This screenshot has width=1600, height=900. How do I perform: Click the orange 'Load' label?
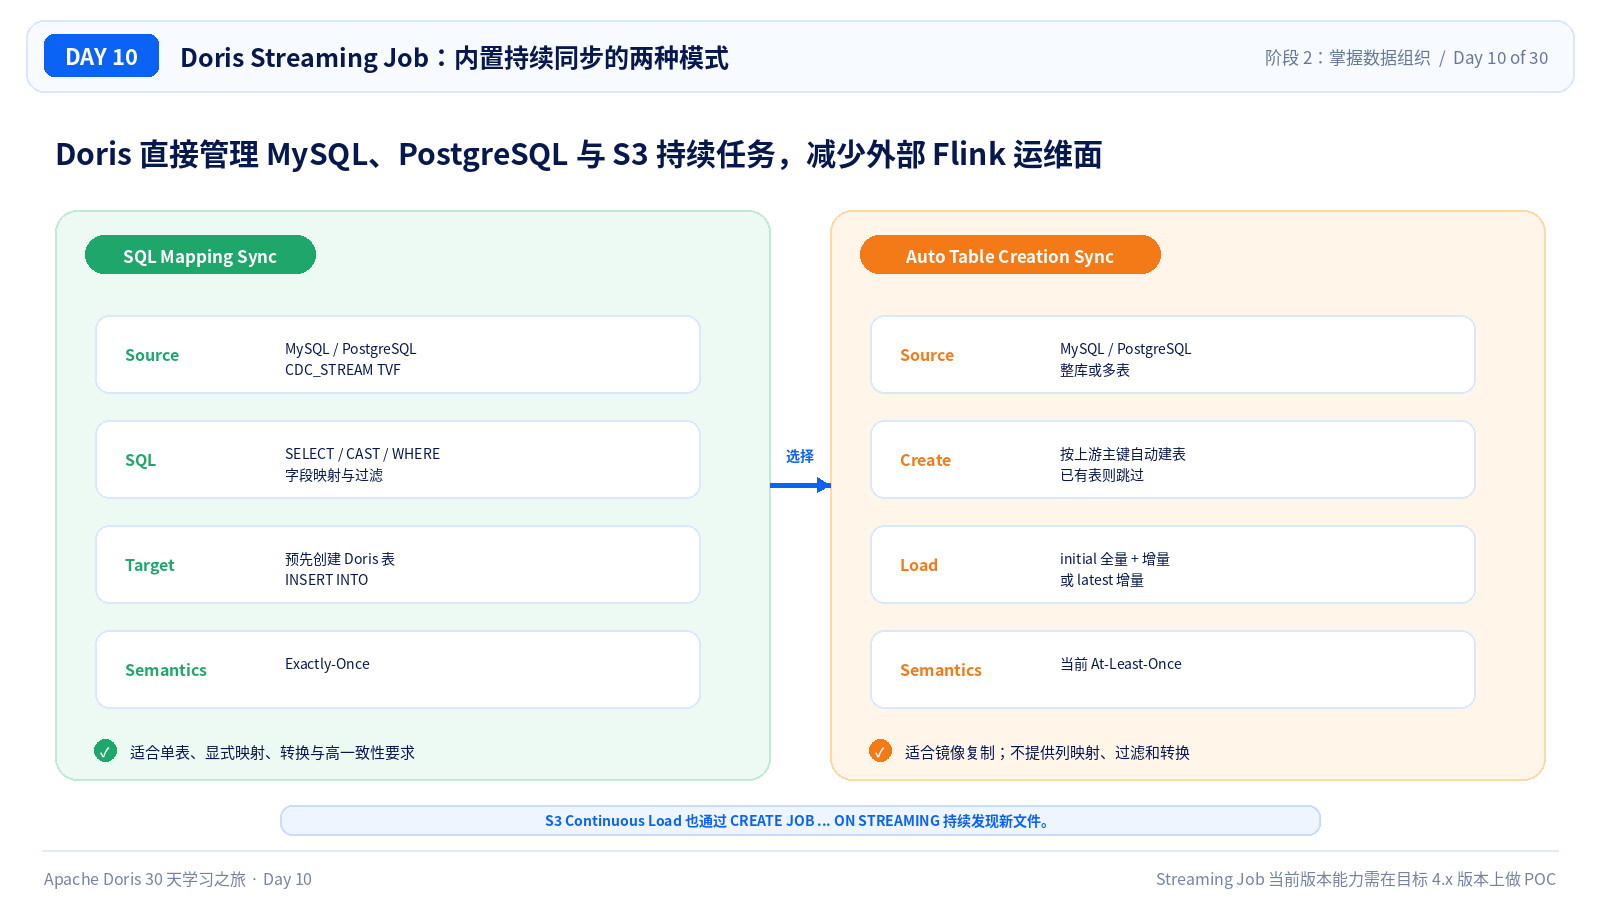[919, 565]
